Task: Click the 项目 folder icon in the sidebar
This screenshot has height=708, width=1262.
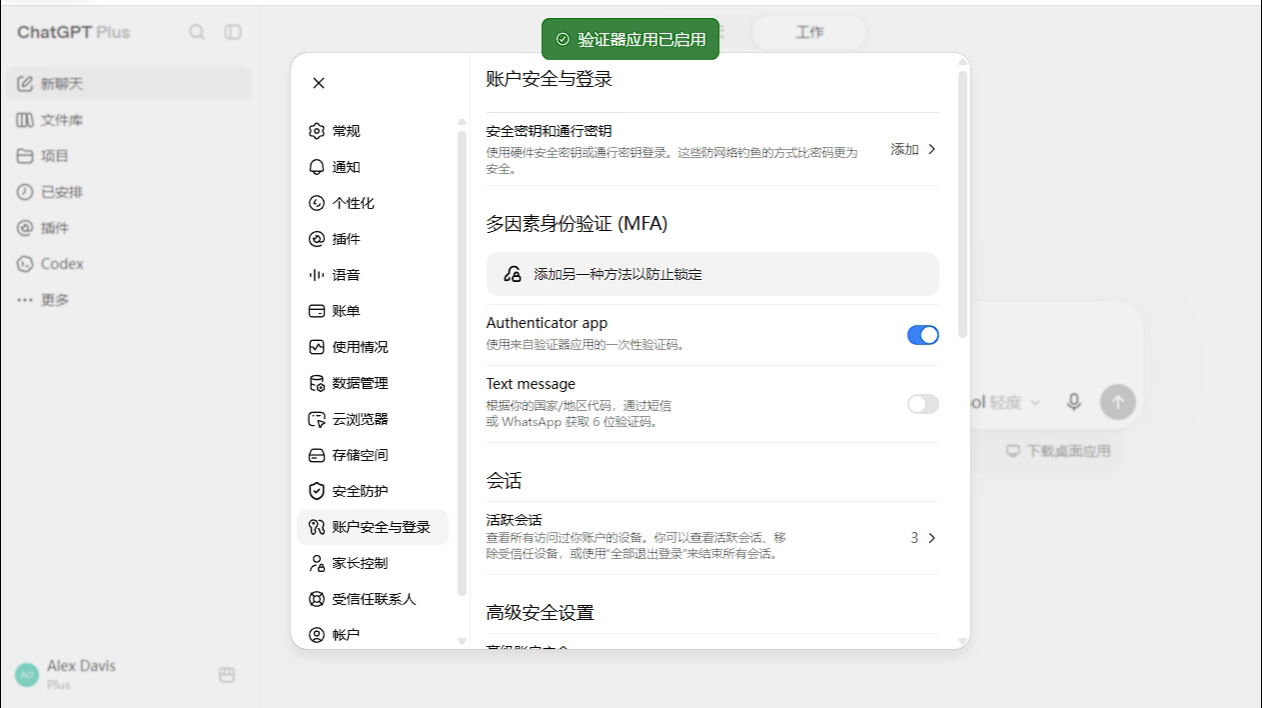Action: [x=25, y=156]
